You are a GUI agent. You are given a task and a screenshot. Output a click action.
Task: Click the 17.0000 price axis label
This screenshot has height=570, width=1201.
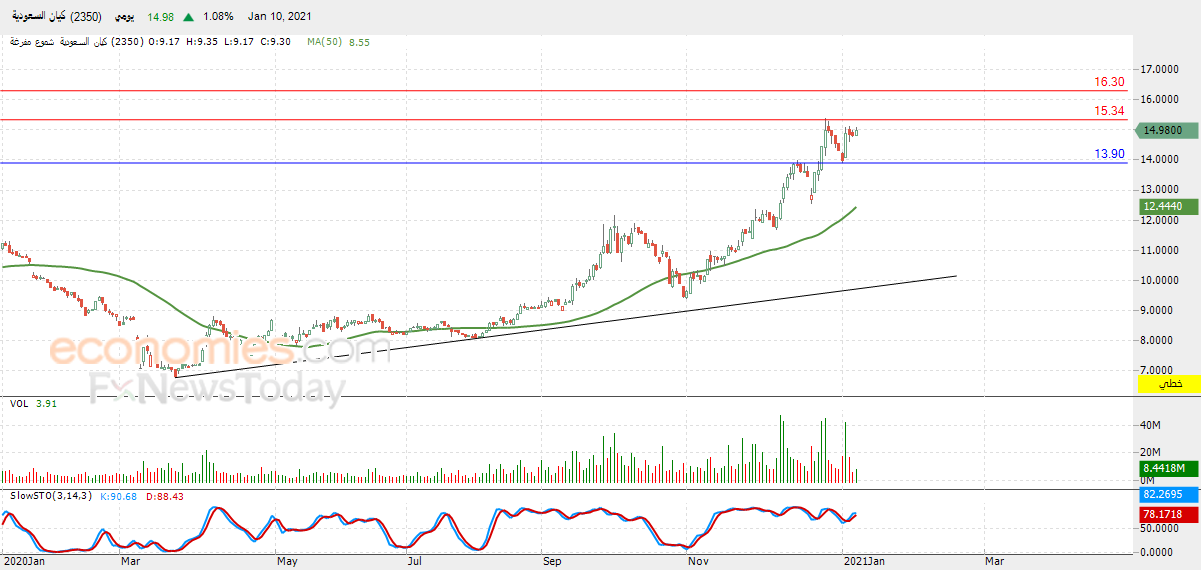pos(1161,69)
